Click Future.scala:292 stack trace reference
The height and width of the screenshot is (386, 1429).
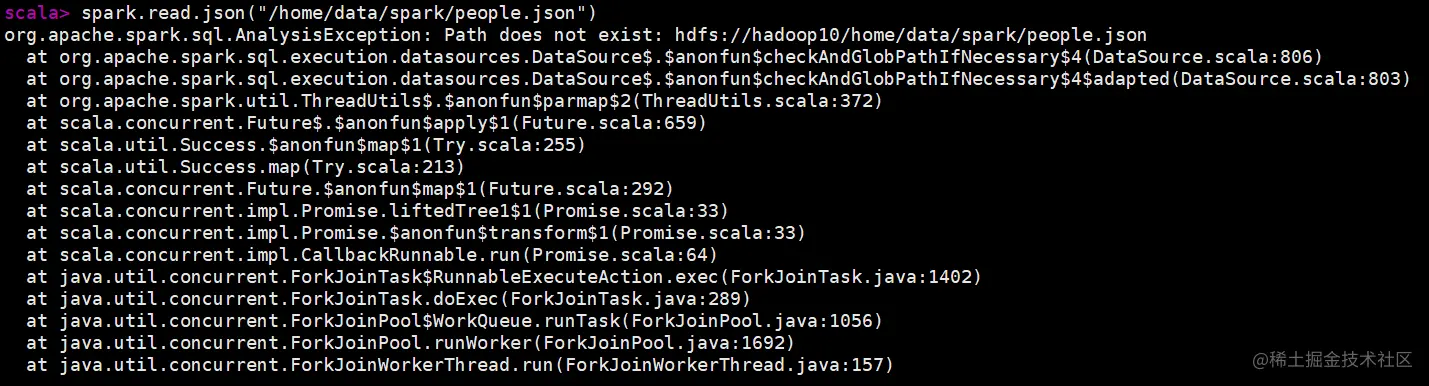tap(576, 188)
